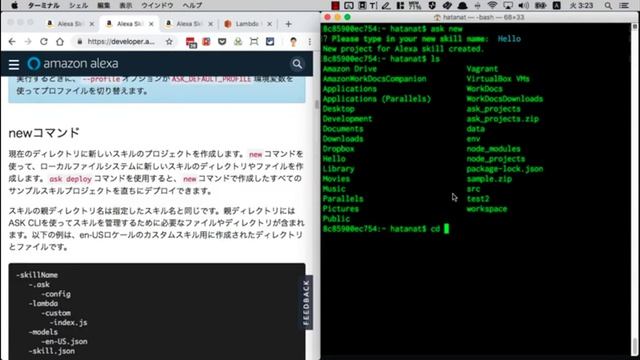Click the battery status icon
Screen dimensions: 640x360
540,5
